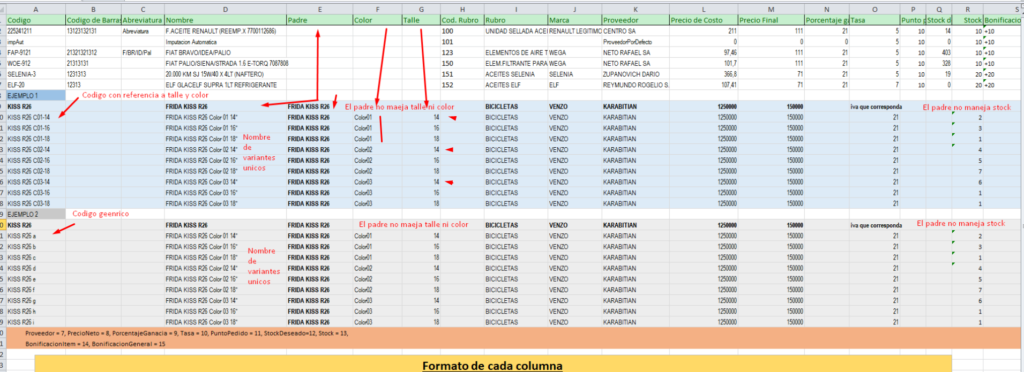Screen dimensions: 1024x372
Task: Click 'F.ACEITE RENAULT (REEMP.X 7700112686)' name cell
Action: [x=225, y=31]
